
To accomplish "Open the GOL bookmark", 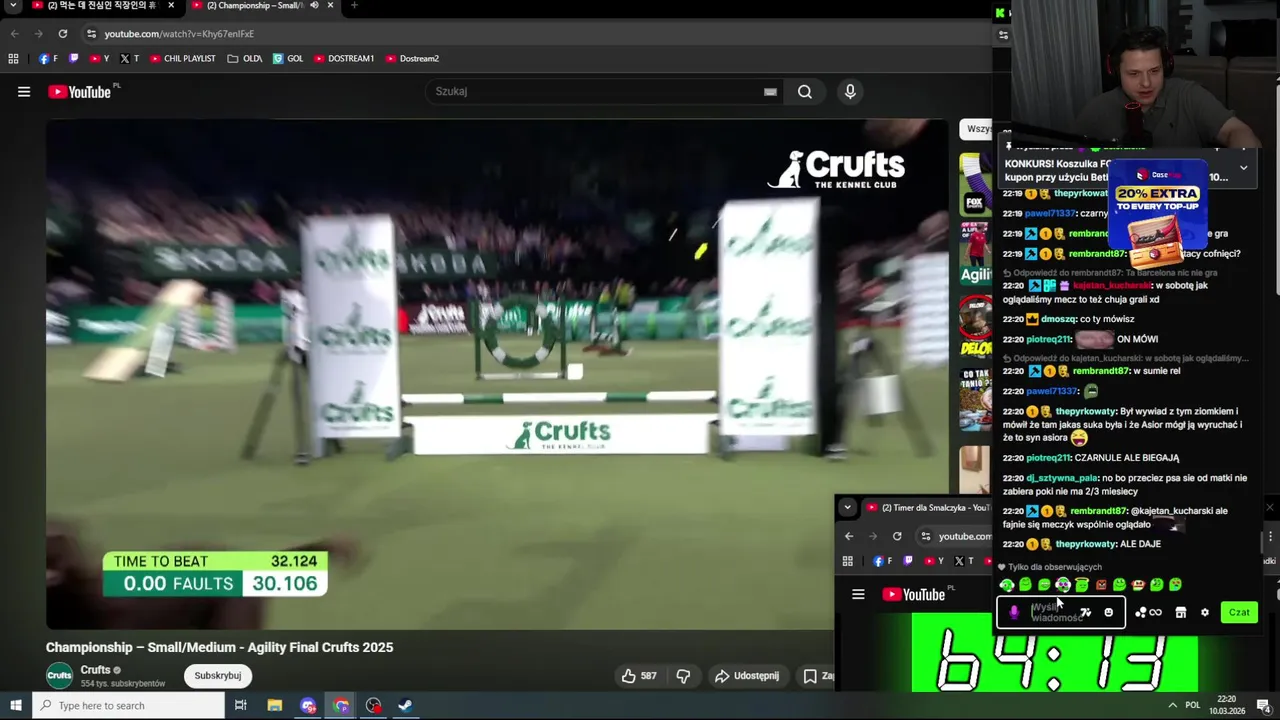I will (288, 59).
